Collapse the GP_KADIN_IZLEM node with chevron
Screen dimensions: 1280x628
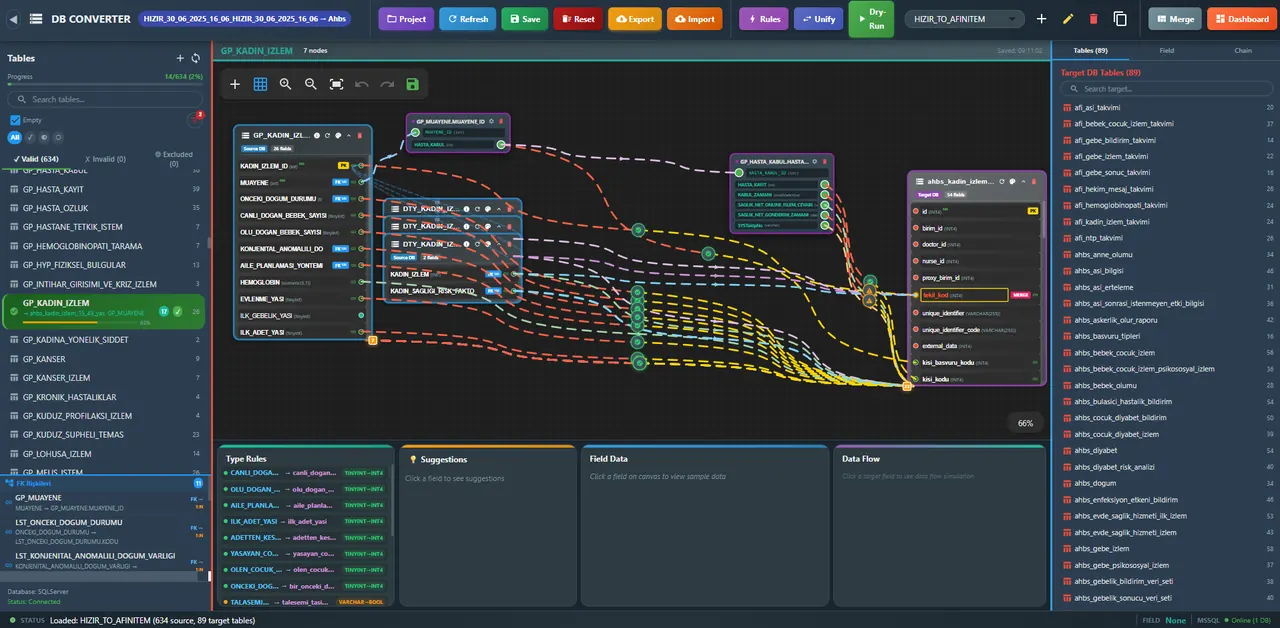[x=349, y=135]
